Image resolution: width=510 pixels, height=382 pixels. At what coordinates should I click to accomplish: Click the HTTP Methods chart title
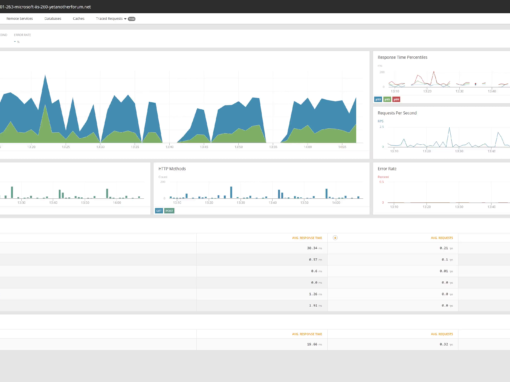172,169
